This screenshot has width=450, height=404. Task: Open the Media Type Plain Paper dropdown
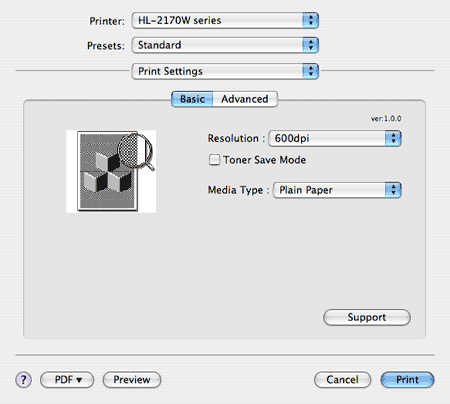pyautogui.click(x=337, y=190)
